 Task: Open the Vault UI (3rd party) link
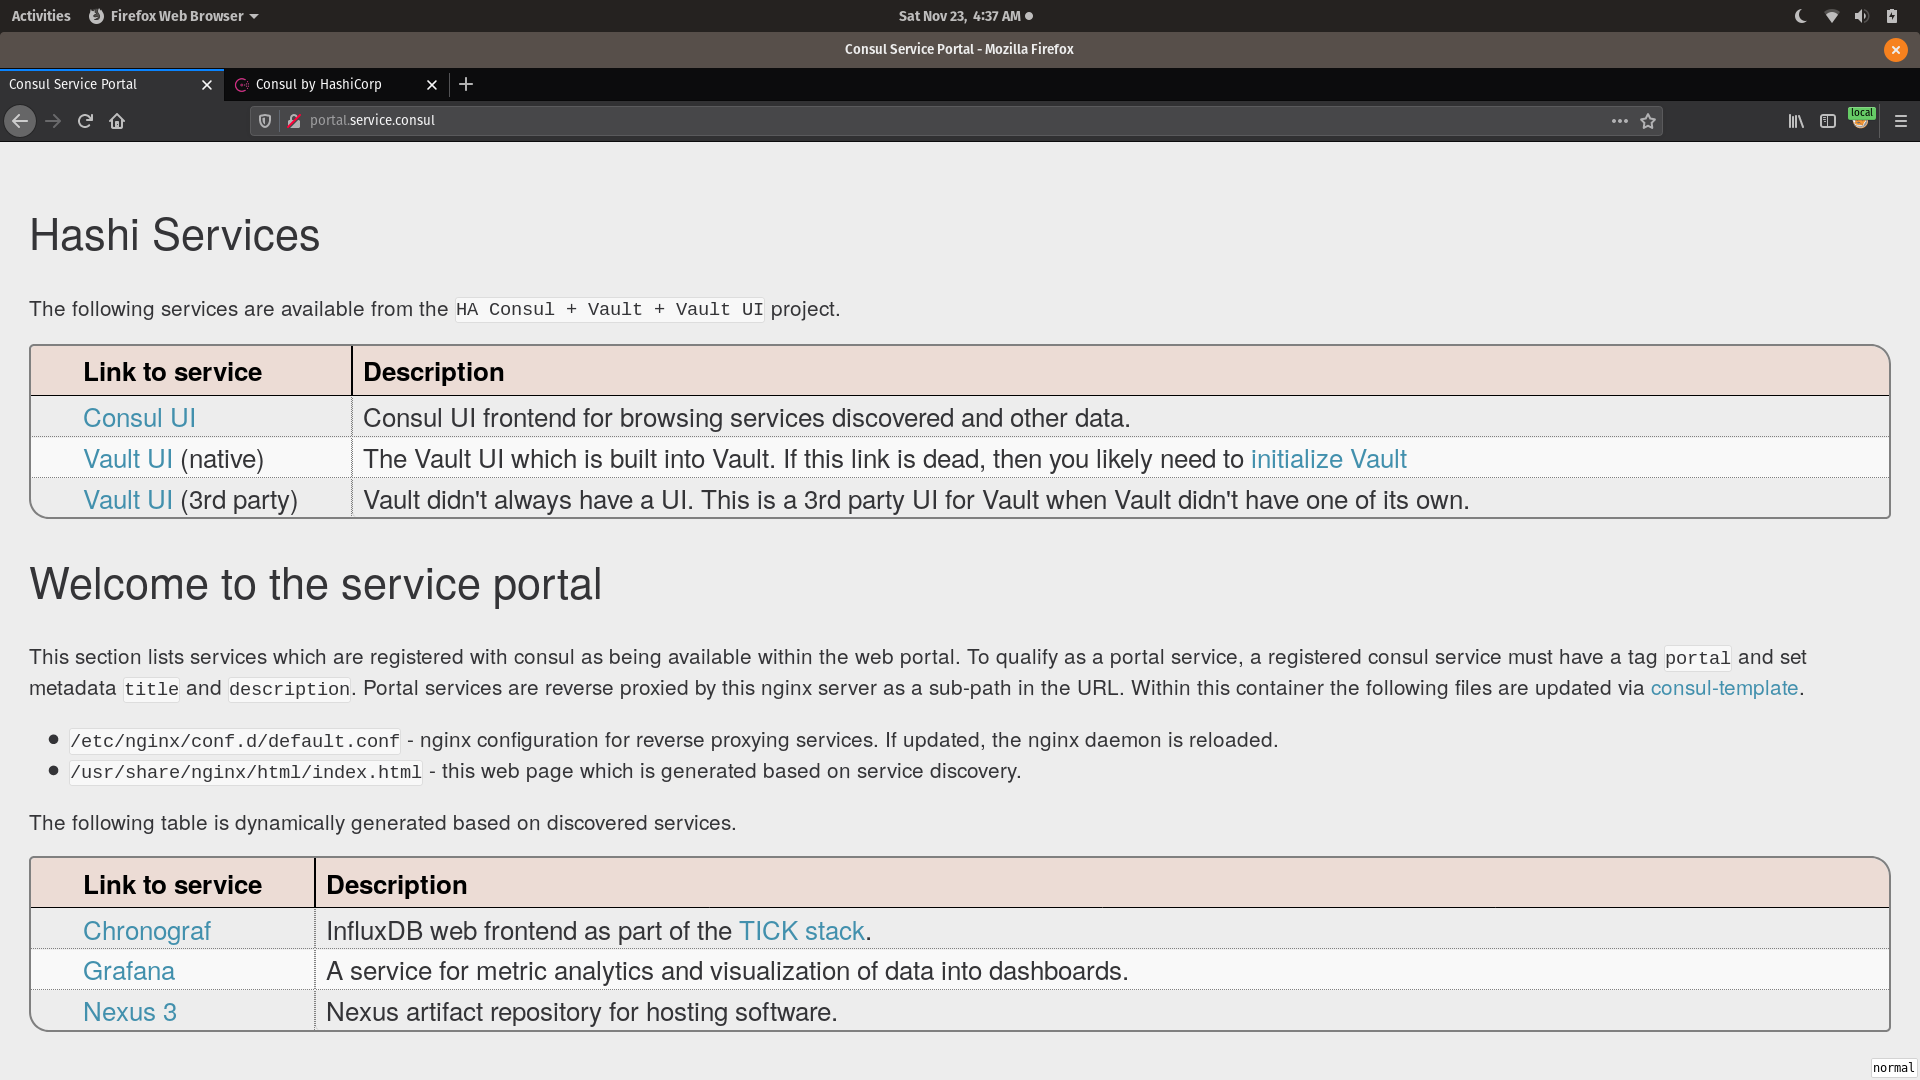pyautogui.click(x=128, y=500)
